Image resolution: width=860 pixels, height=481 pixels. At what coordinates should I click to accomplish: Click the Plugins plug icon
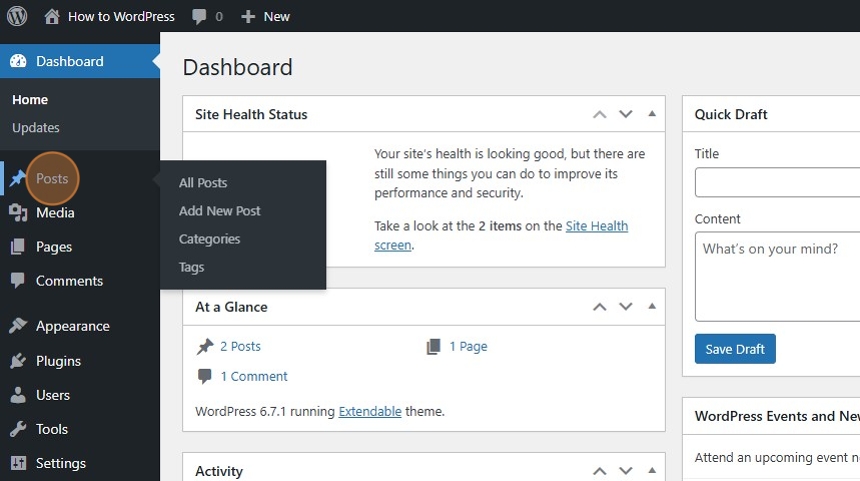18,360
